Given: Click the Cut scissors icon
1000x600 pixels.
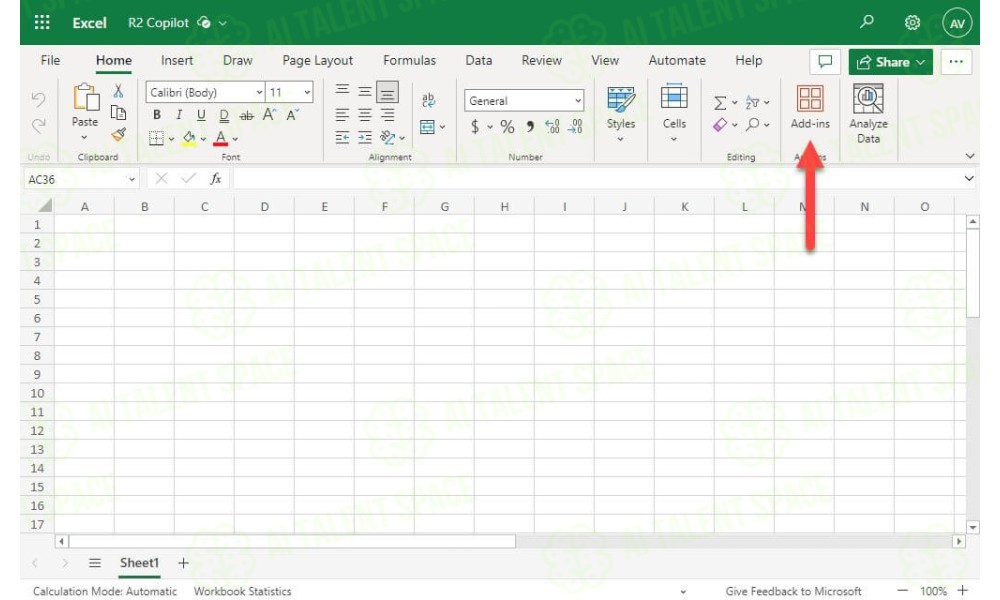Looking at the screenshot, I should point(118,91).
